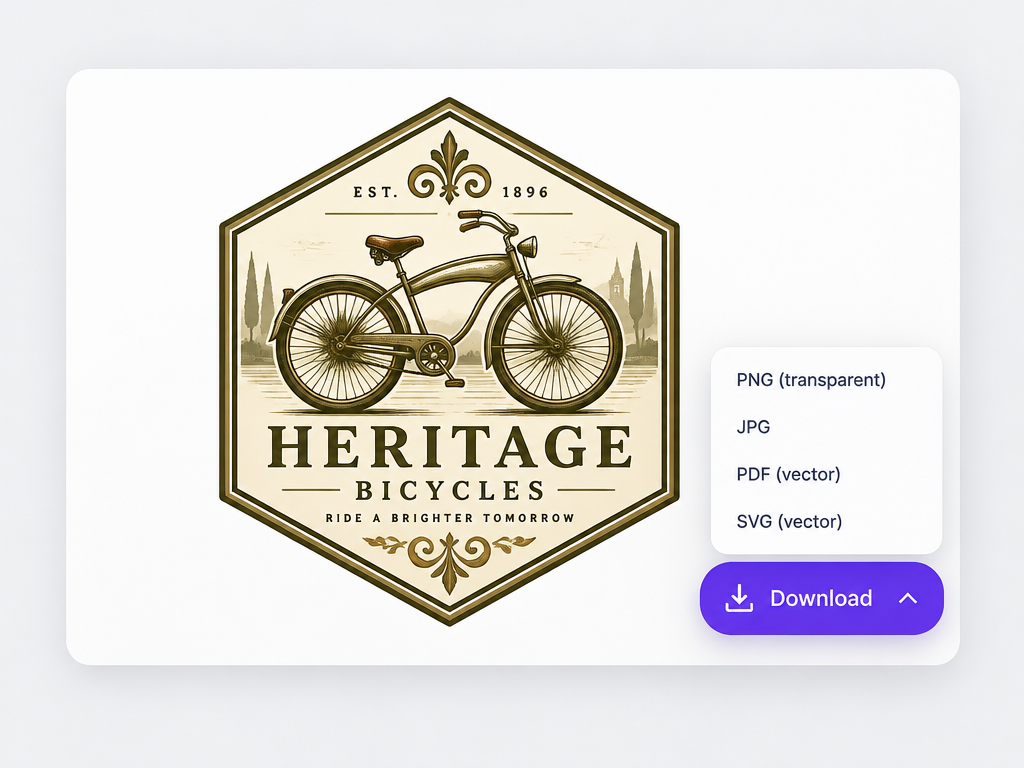1024x768 pixels.
Task: Choose PNG (transparent) download format
Action: [810, 380]
